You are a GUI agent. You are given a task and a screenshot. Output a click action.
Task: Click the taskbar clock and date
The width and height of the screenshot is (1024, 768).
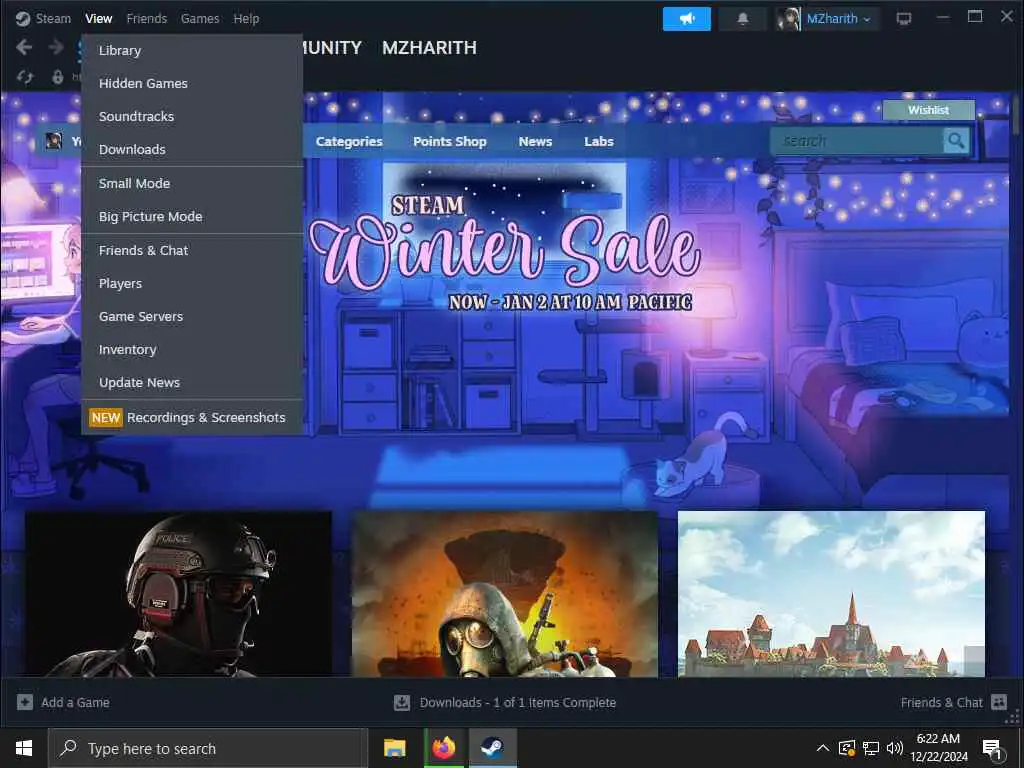tap(938, 748)
